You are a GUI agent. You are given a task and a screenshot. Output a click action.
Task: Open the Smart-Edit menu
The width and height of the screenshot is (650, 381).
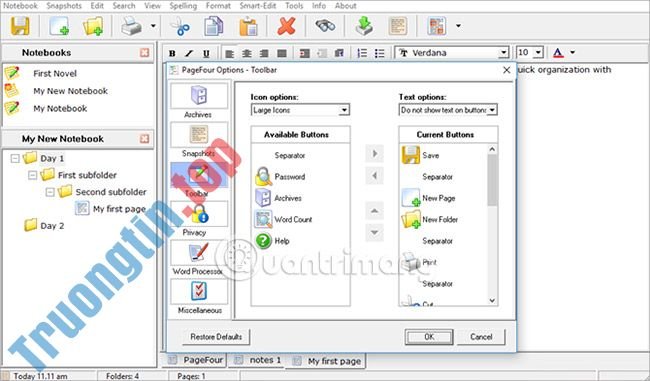point(258,6)
